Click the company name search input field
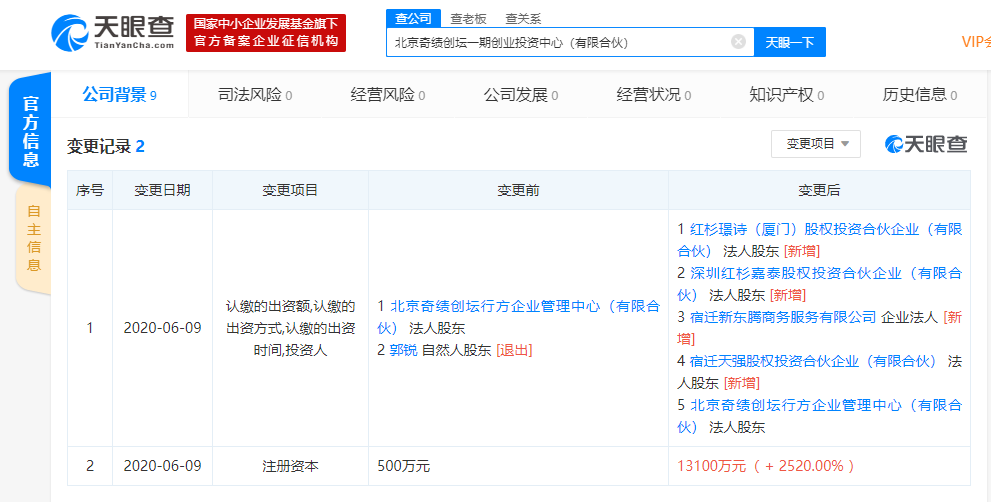The height and width of the screenshot is (502, 991). point(558,42)
